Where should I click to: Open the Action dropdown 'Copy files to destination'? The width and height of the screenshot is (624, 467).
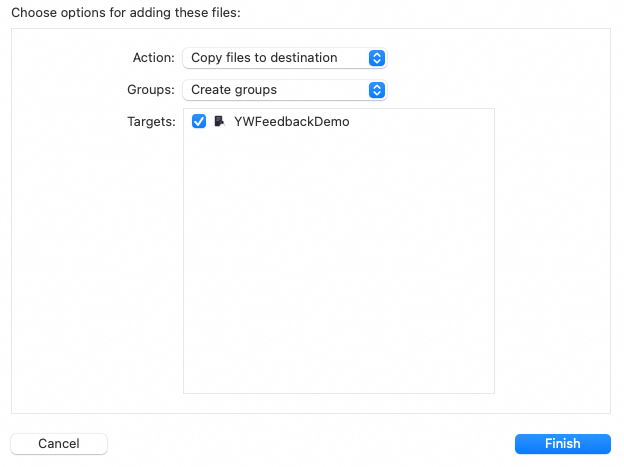285,58
